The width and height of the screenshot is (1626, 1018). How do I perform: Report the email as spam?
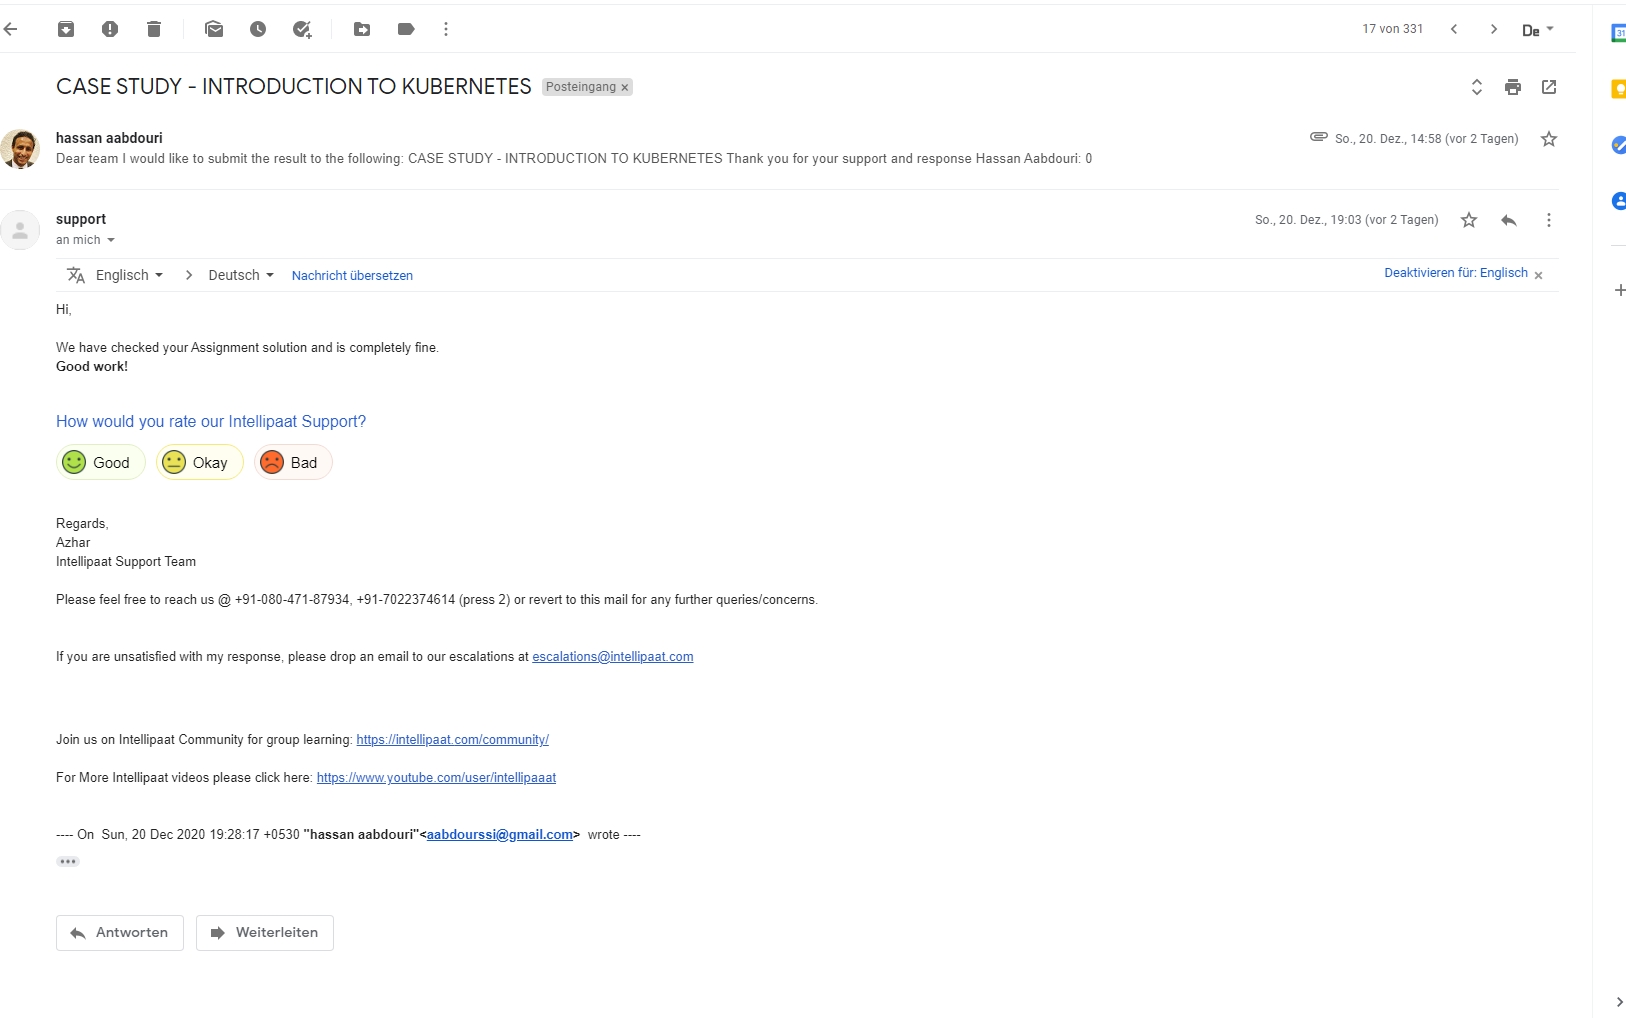tap(110, 29)
